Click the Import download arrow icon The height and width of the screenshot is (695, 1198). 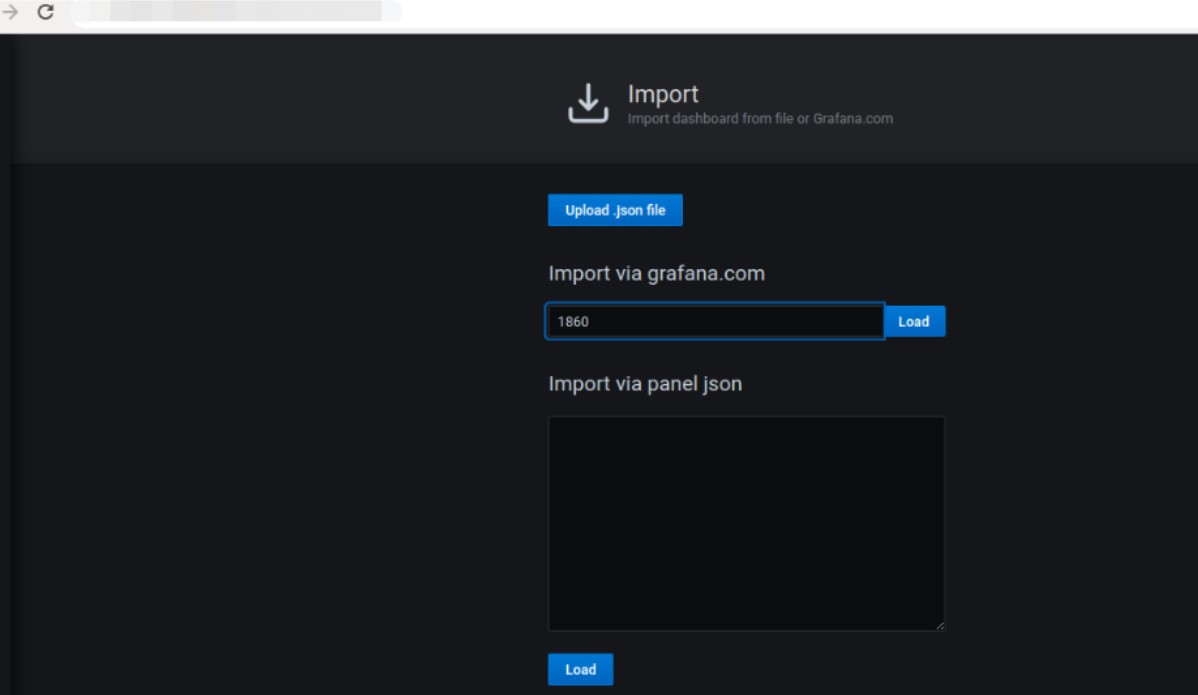click(588, 104)
